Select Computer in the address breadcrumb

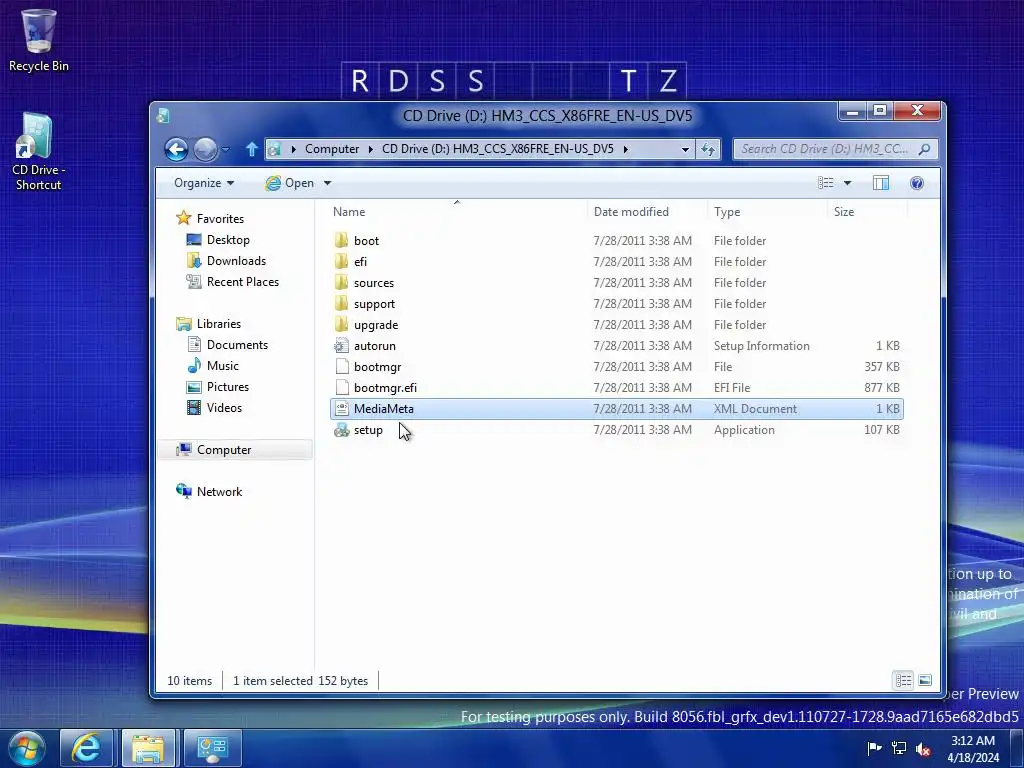332,149
